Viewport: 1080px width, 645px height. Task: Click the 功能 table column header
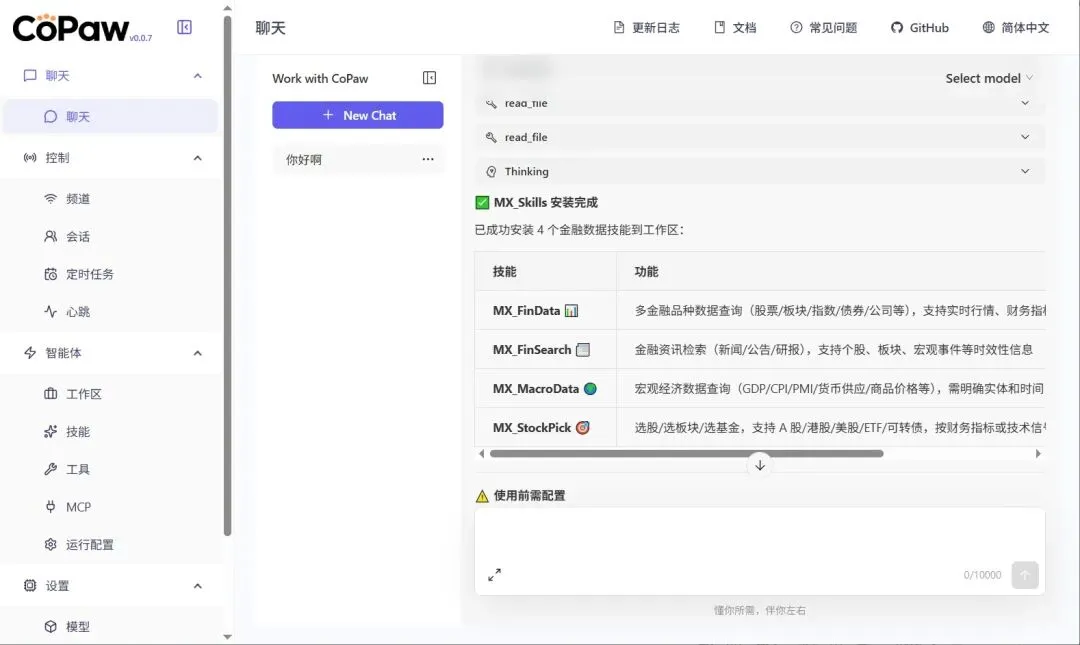[x=831, y=272]
